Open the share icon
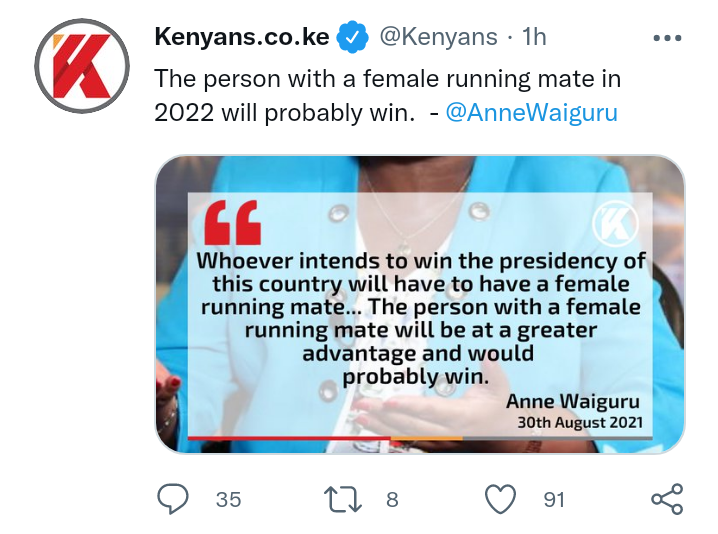Viewport: 718px width, 534px height. tap(667, 499)
